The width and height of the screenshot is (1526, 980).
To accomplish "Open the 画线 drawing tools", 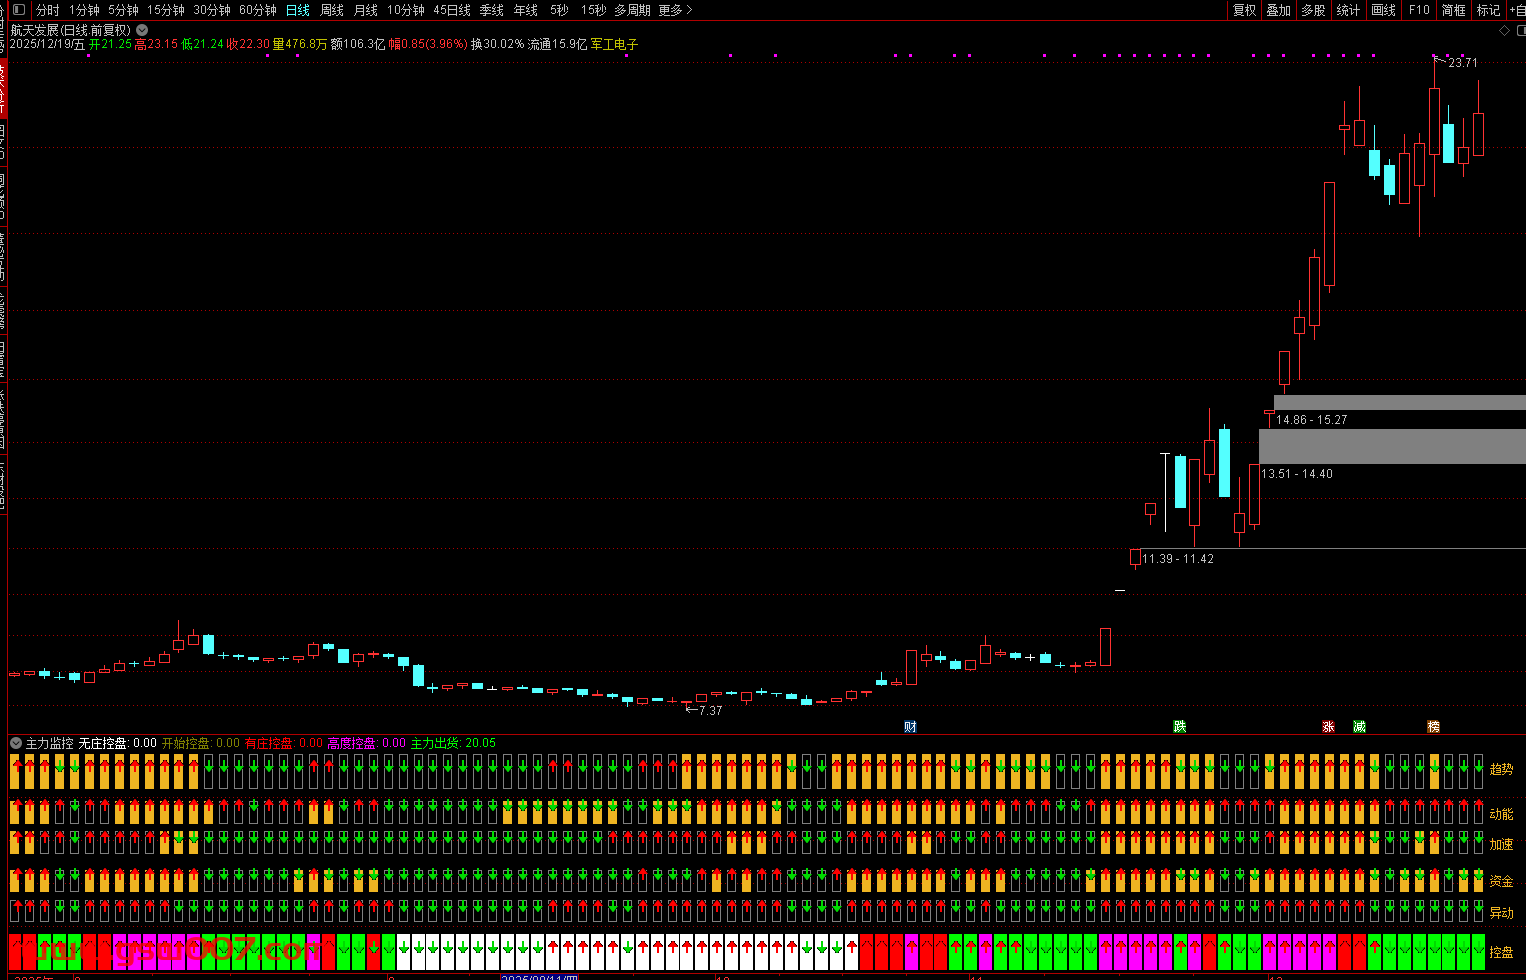I will coord(1384,10).
